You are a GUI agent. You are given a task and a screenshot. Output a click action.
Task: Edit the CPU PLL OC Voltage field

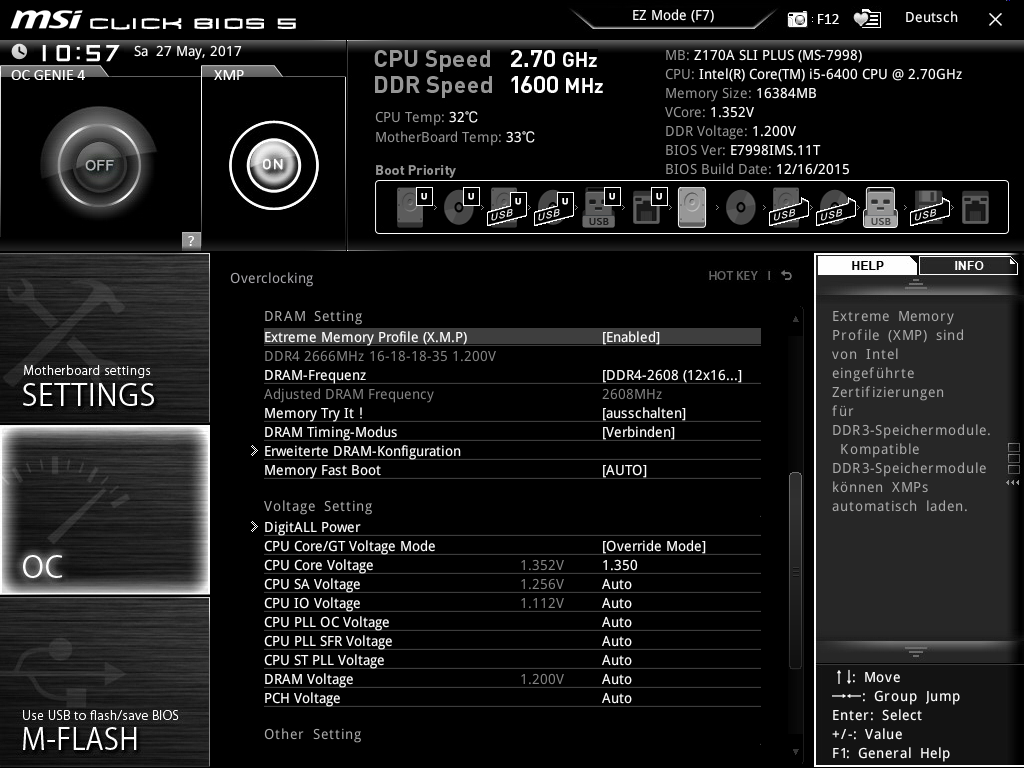tap(616, 622)
